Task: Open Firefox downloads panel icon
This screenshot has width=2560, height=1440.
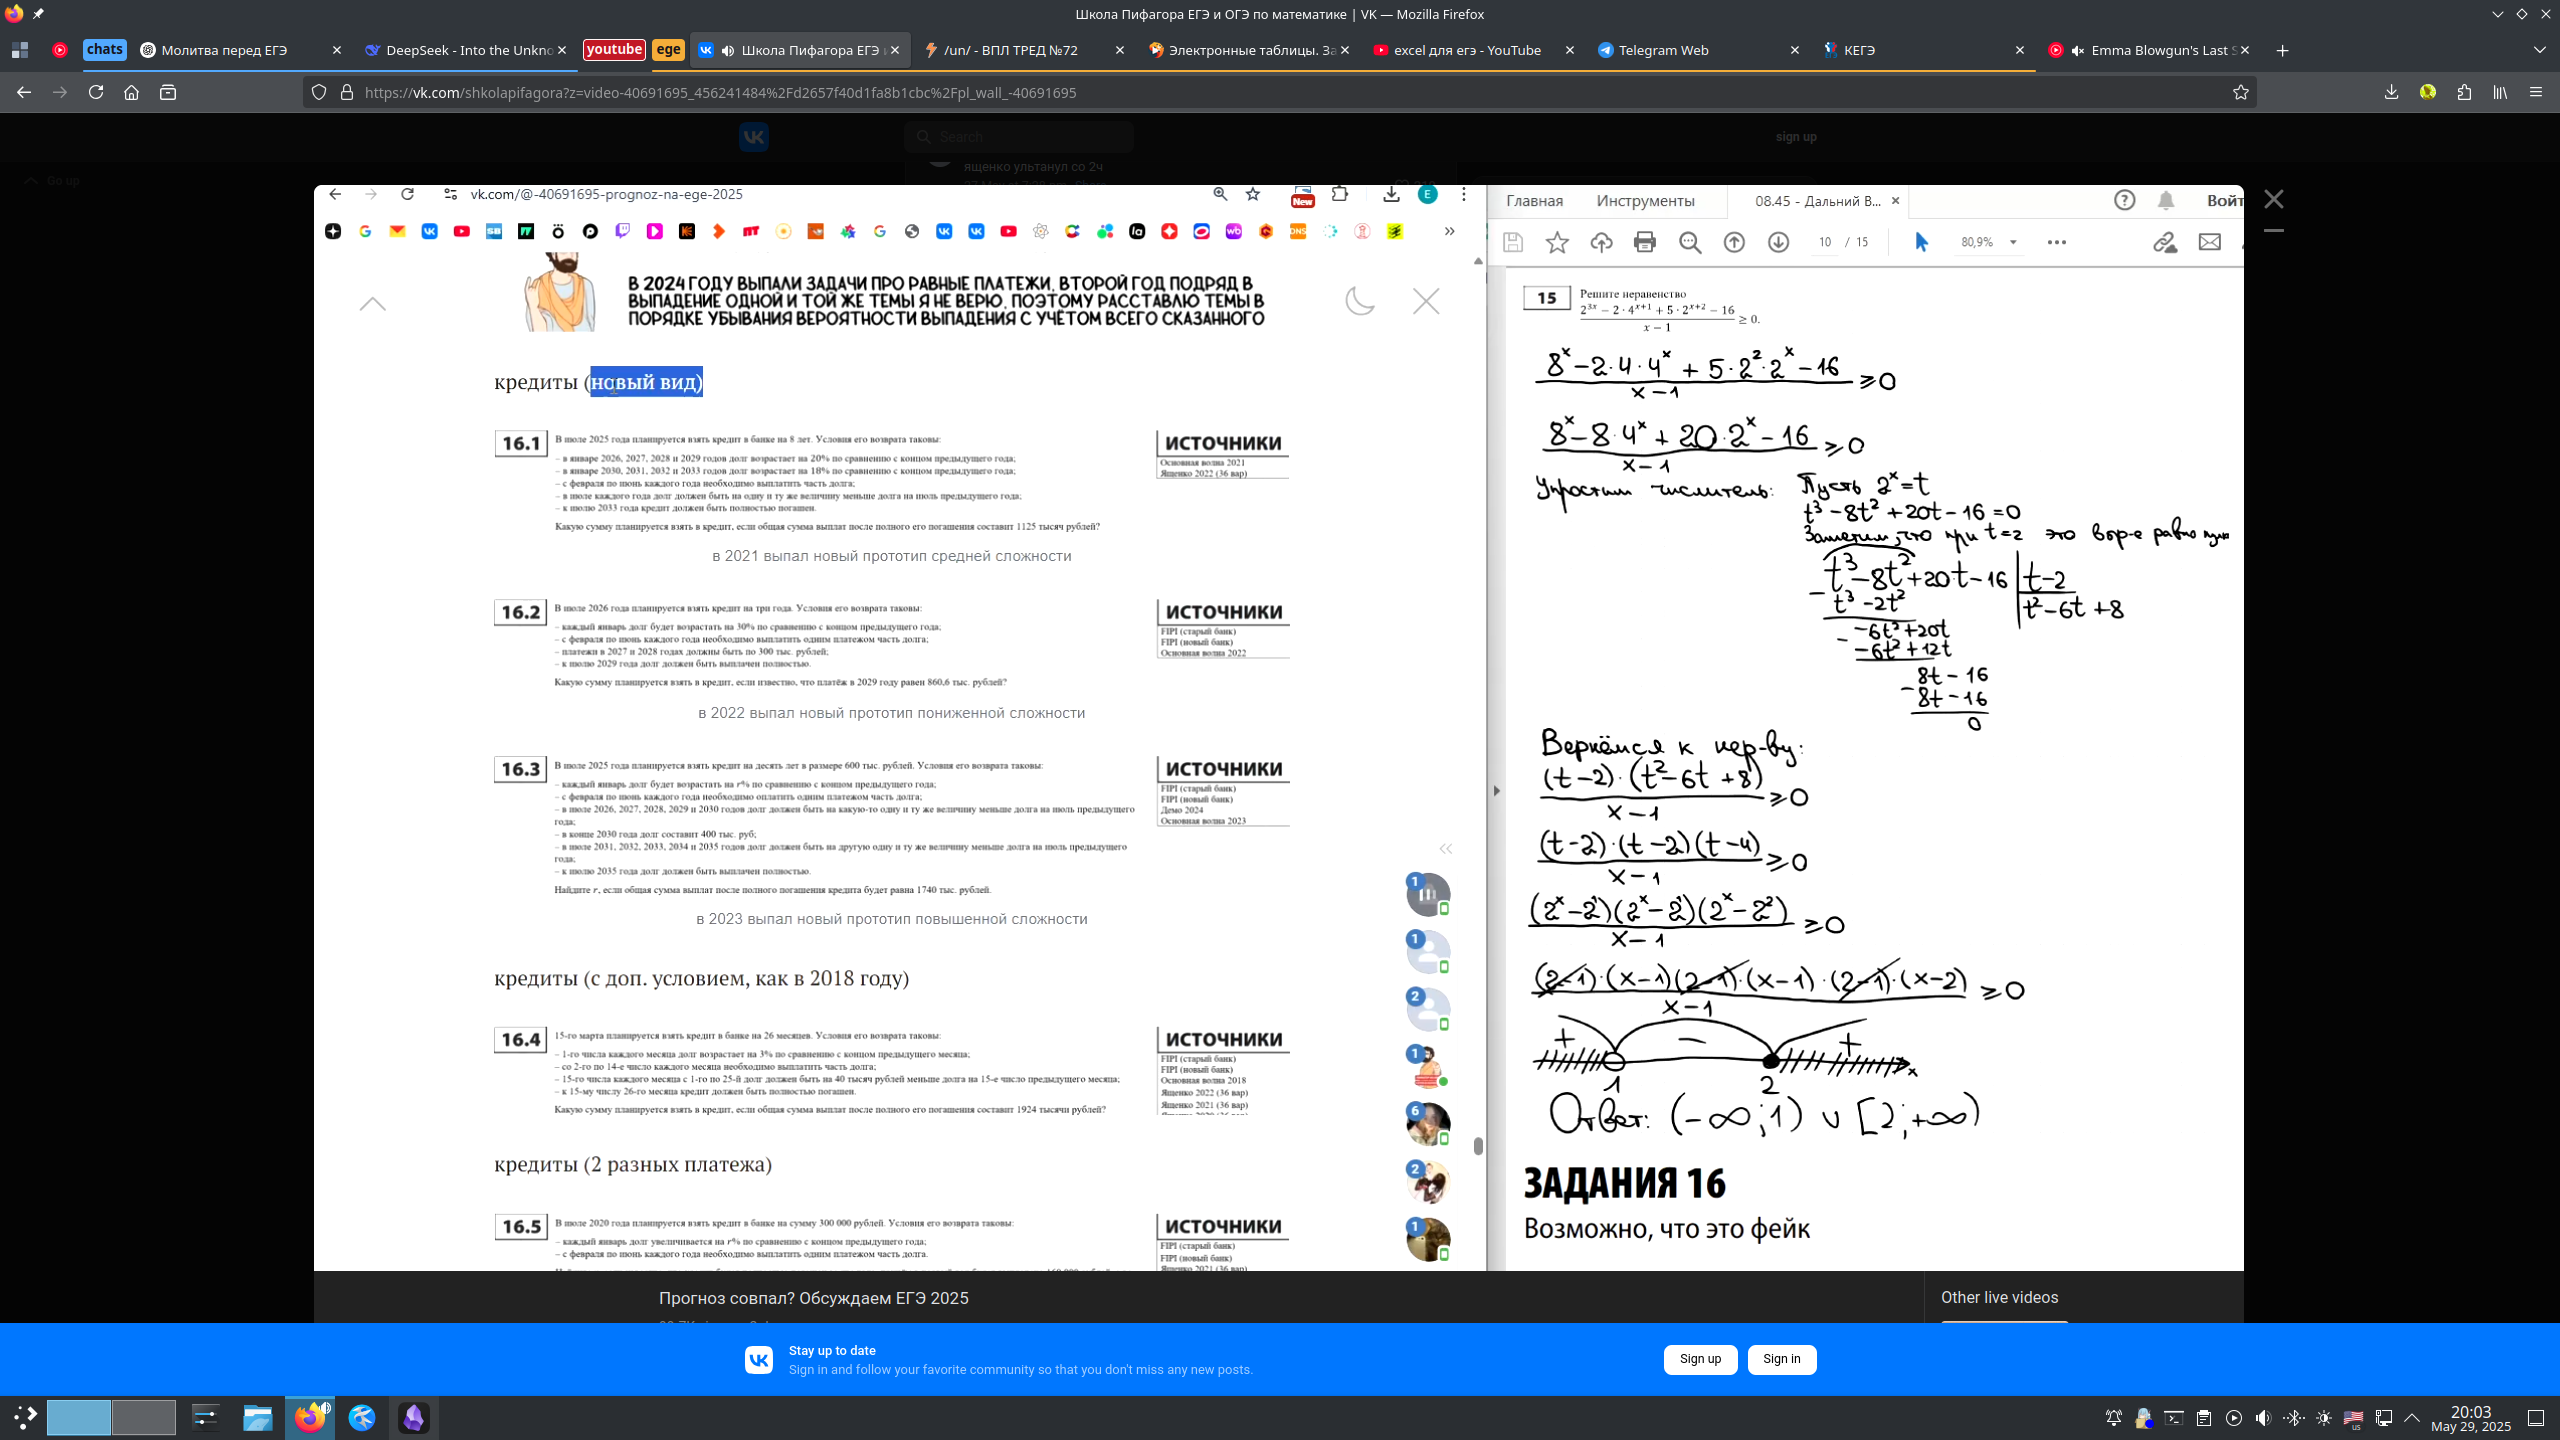Action: (2391, 92)
